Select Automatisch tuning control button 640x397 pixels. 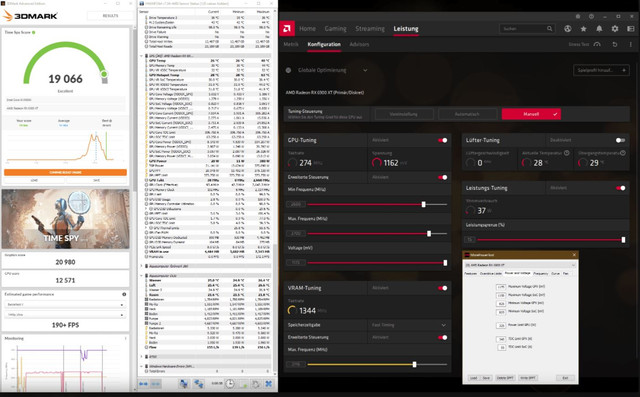click(x=467, y=114)
